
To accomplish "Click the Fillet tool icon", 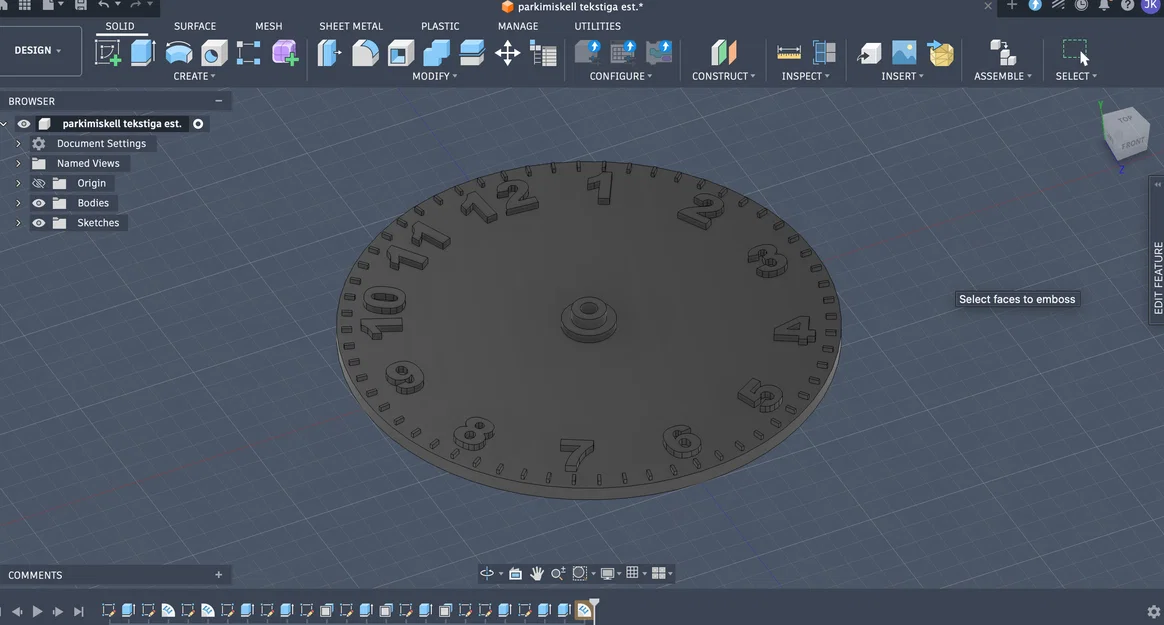I will pos(364,53).
